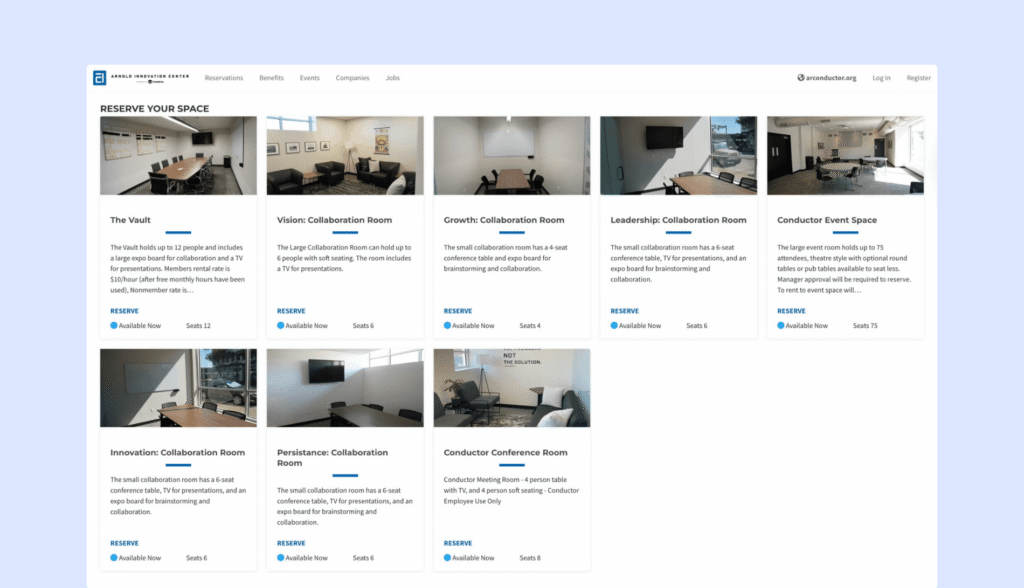Reserve the Growth: Collaboration Room
1024x588 pixels.
(x=457, y=311)
